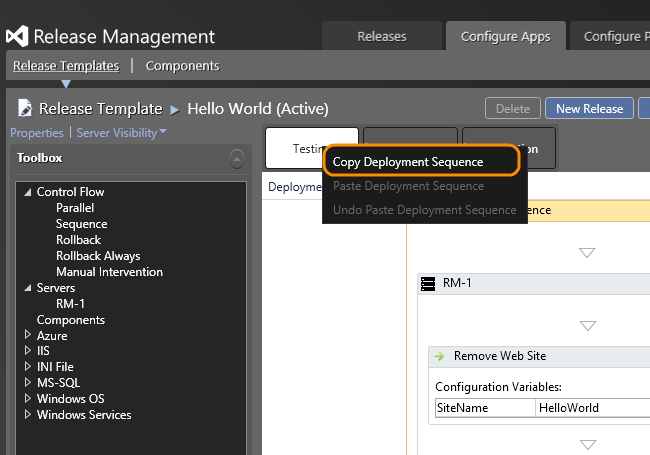Choose Copy Deployment Sequence menu item
Viewport: 650px width, 455px height.
click(x=421, y=162)
